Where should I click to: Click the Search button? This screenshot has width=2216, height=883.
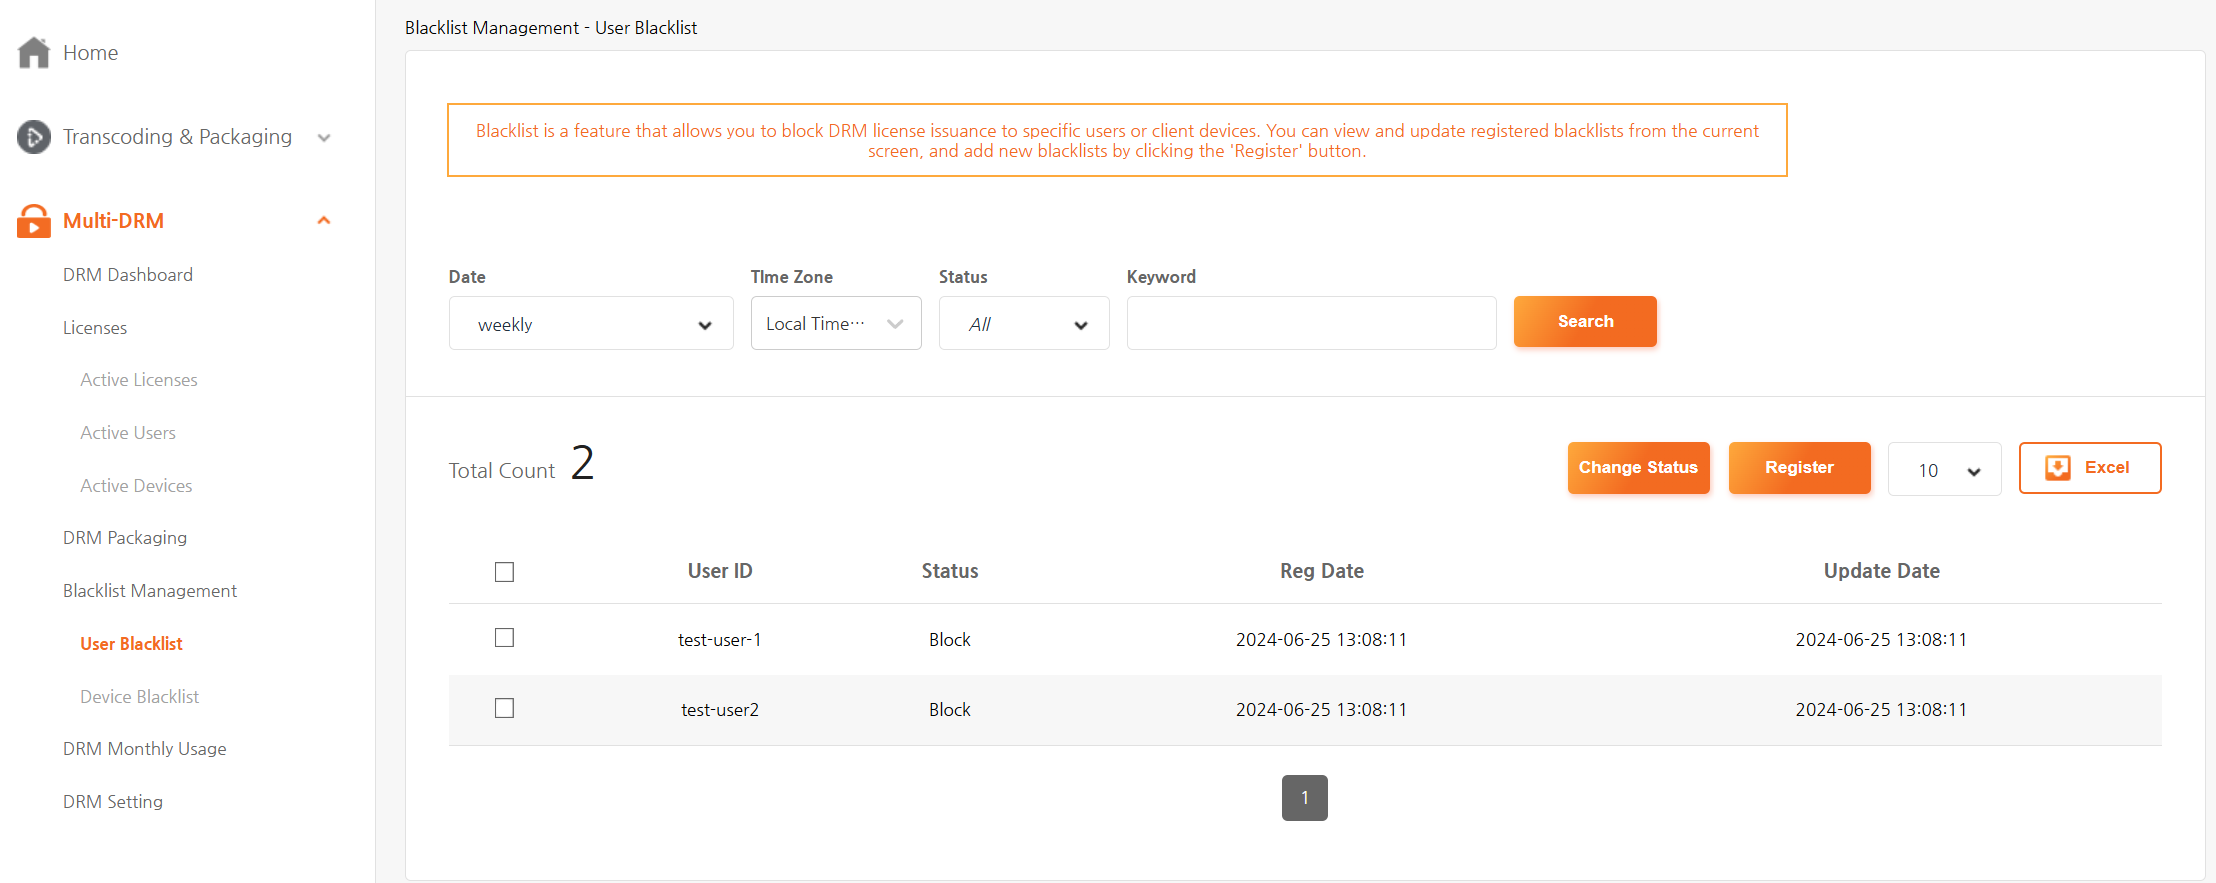1584,322
